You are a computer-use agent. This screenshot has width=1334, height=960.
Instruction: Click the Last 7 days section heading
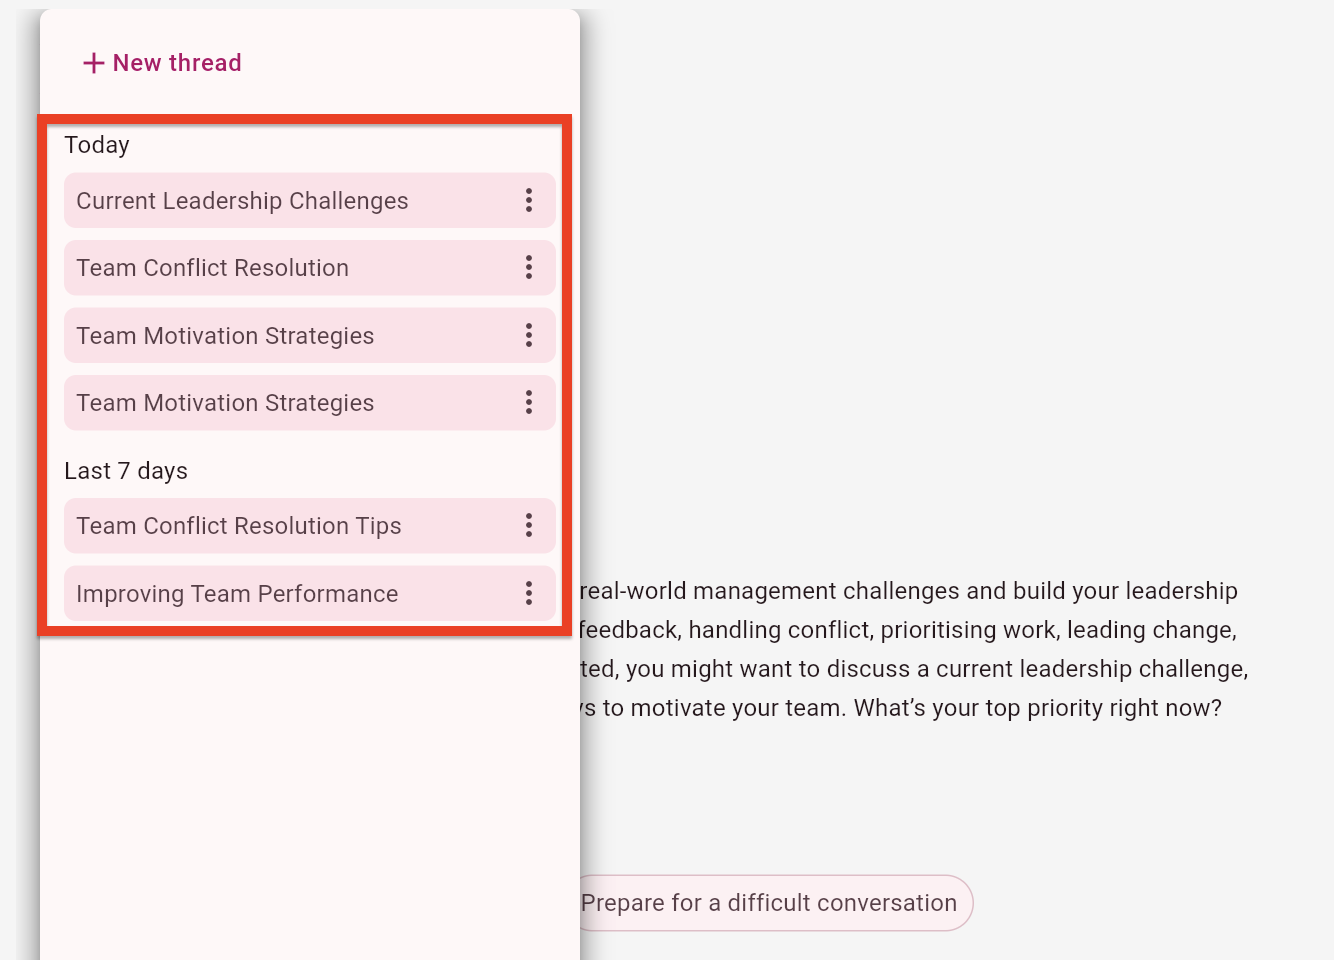tap(126, 471)
